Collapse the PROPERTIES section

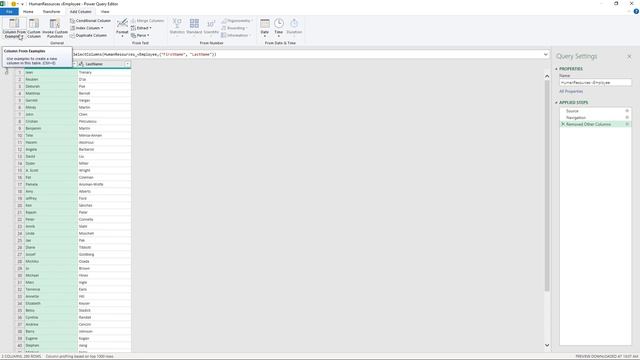click(556, 69)
